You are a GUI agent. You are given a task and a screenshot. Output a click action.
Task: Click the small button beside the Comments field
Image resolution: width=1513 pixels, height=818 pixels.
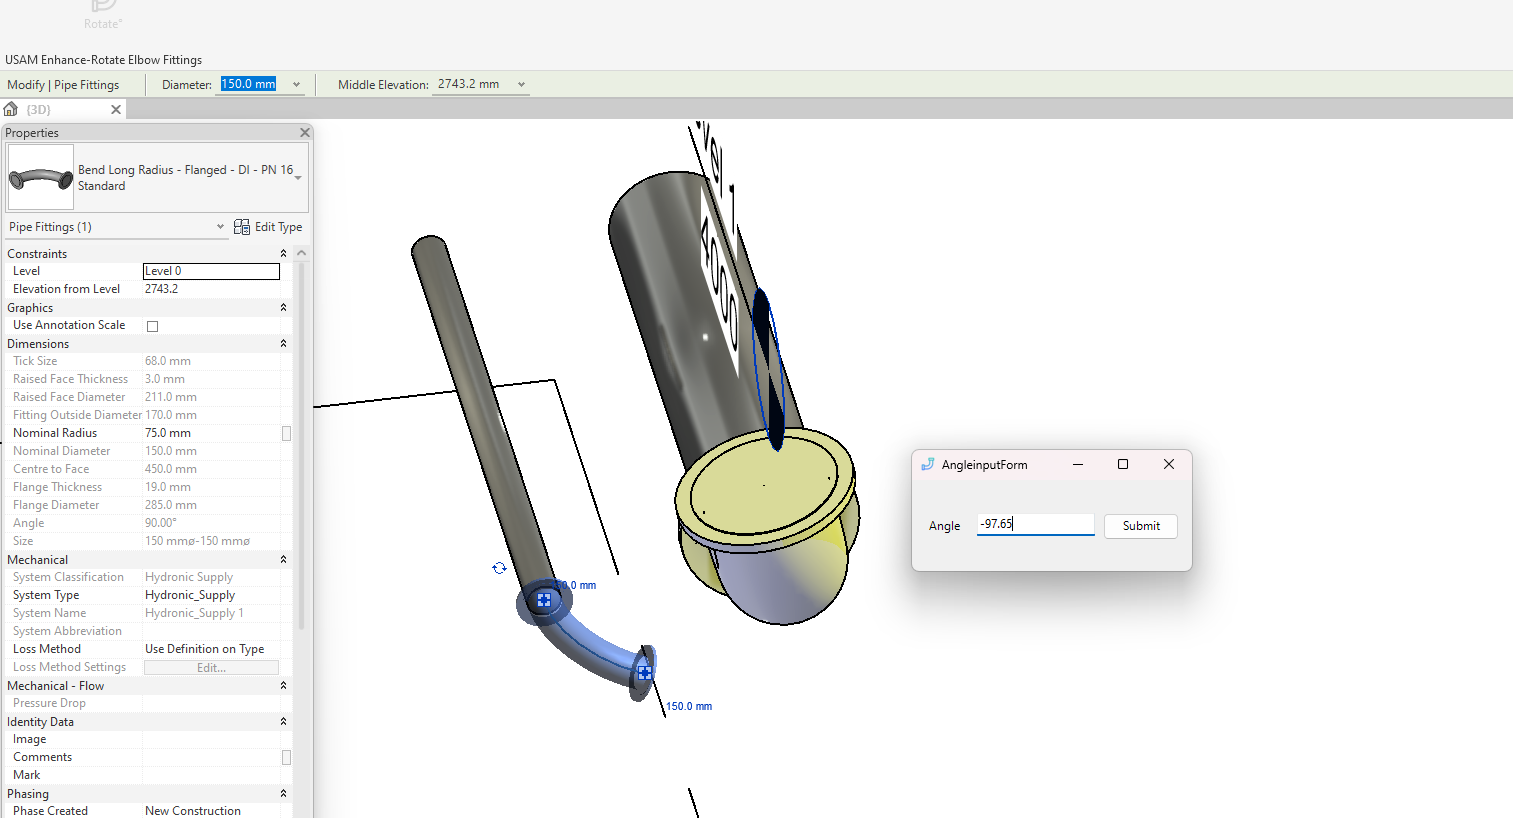click(287, 757)
